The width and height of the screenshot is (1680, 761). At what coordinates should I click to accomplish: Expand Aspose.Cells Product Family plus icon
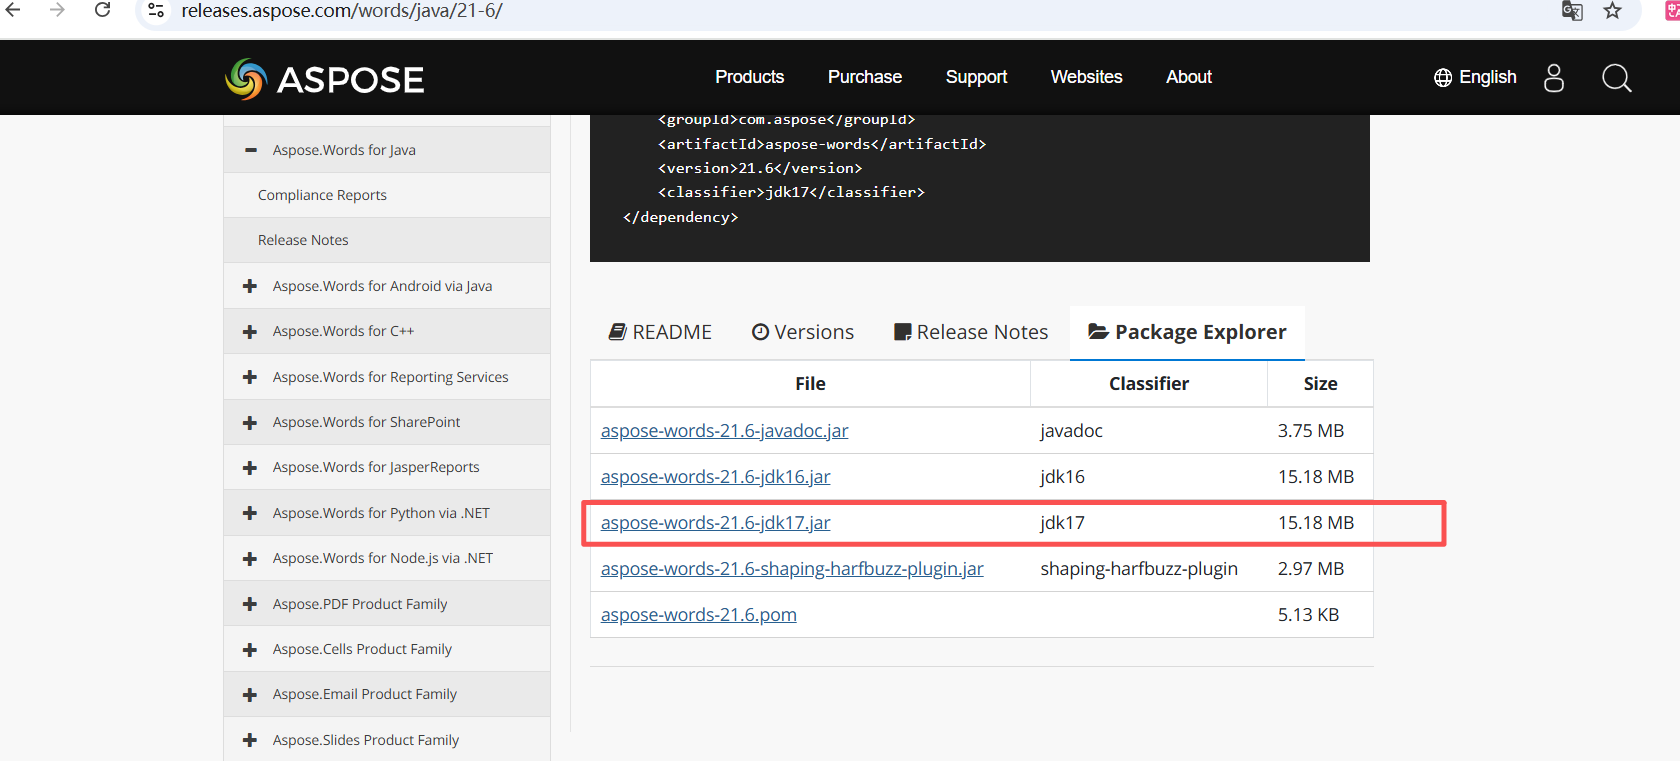[x=250, y=649]
